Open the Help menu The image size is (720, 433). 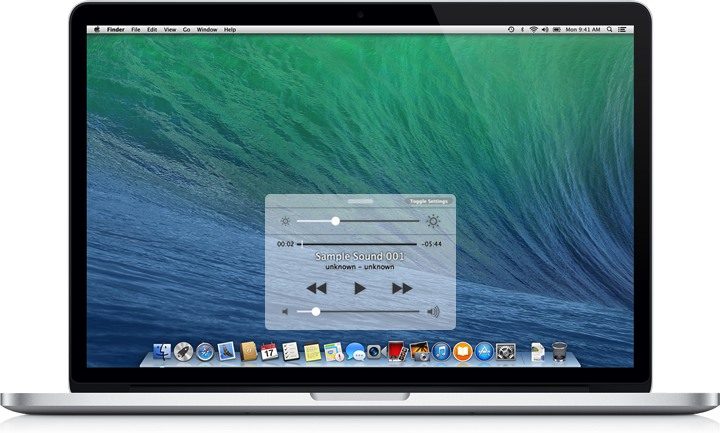pos(230,29)
